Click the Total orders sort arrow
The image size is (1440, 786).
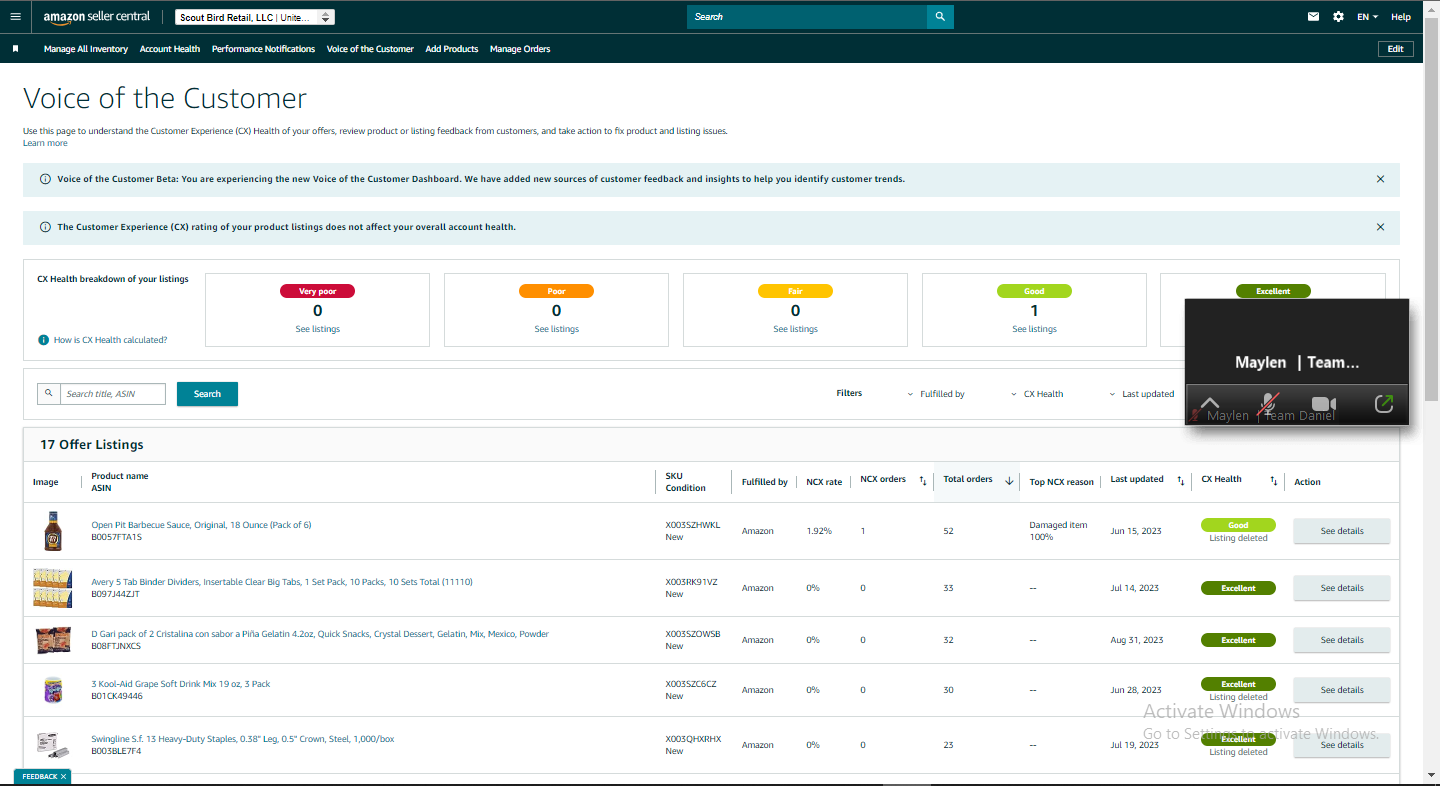(1009, 481)
